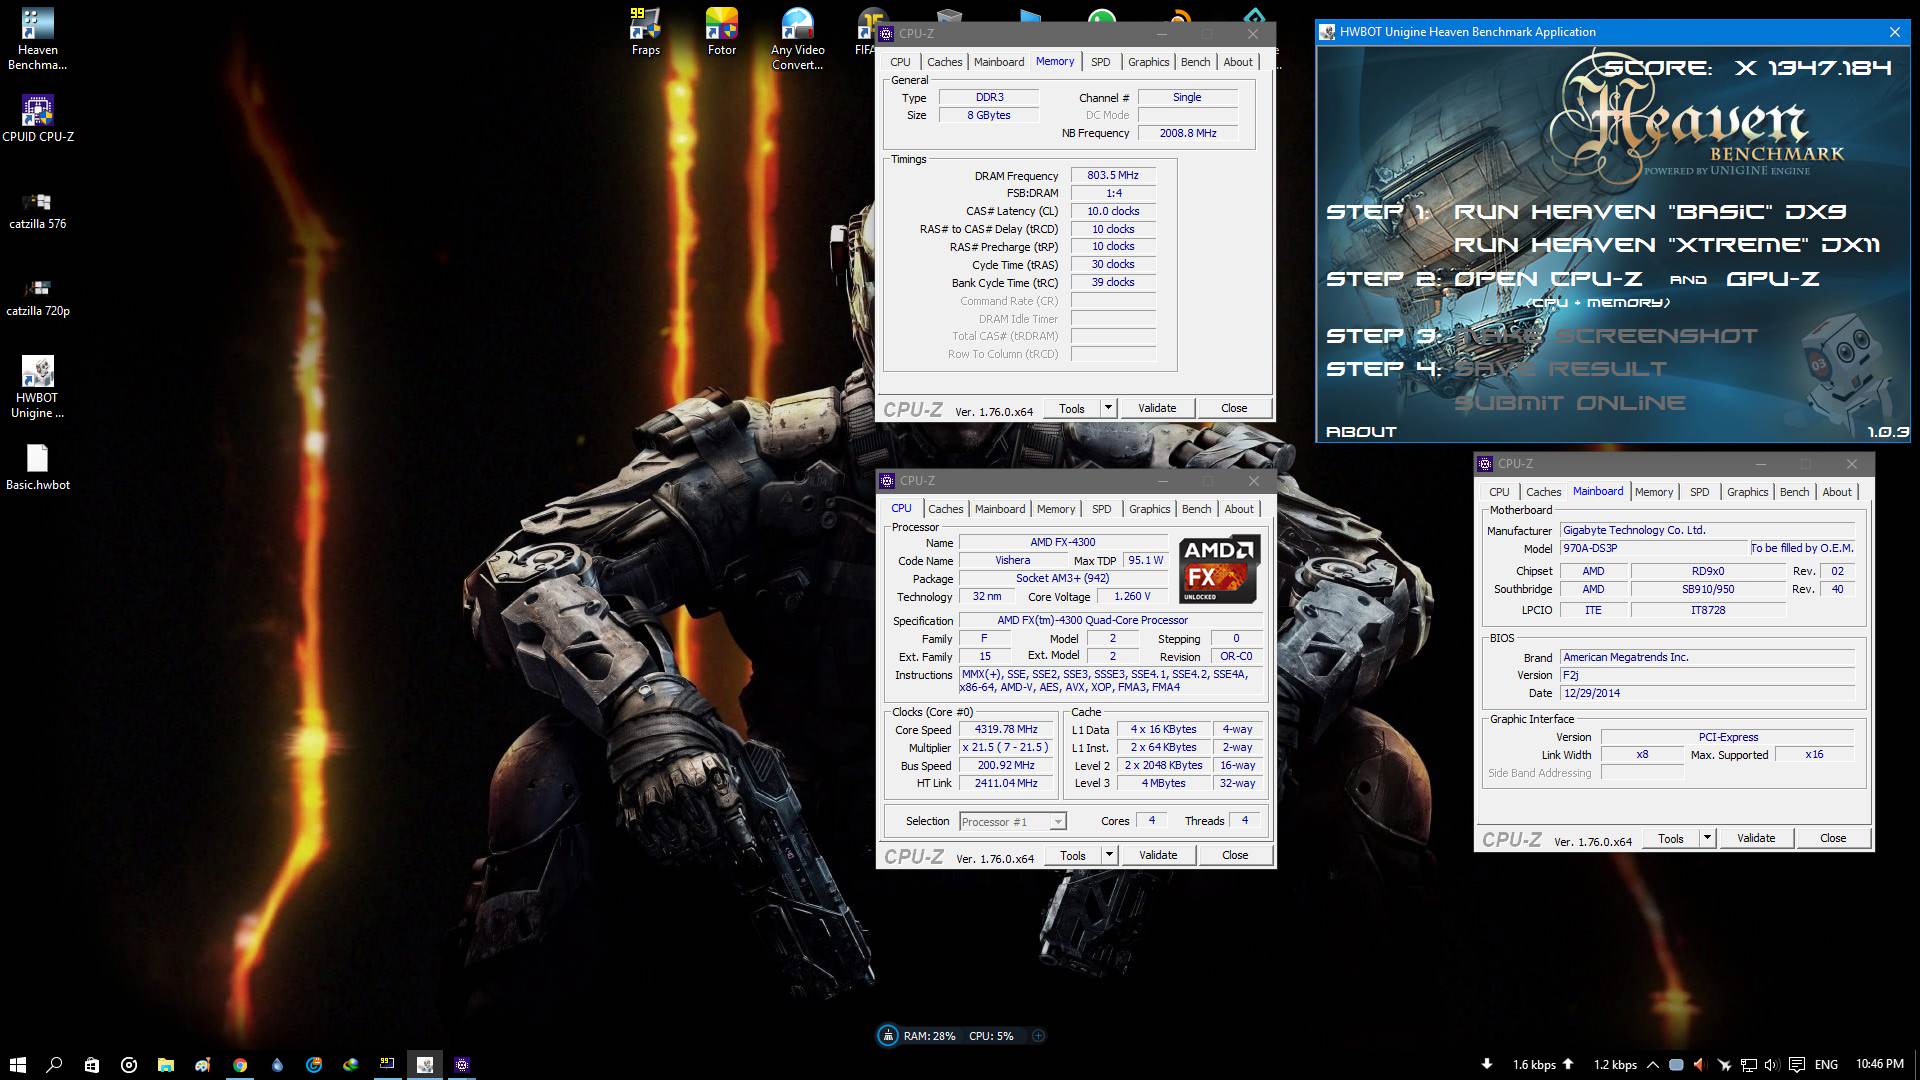The width and height of the screenshot is (1920, 1080).
Task: Click the HT Link 2411.04 MHz value
Action: click(1006, 783)
